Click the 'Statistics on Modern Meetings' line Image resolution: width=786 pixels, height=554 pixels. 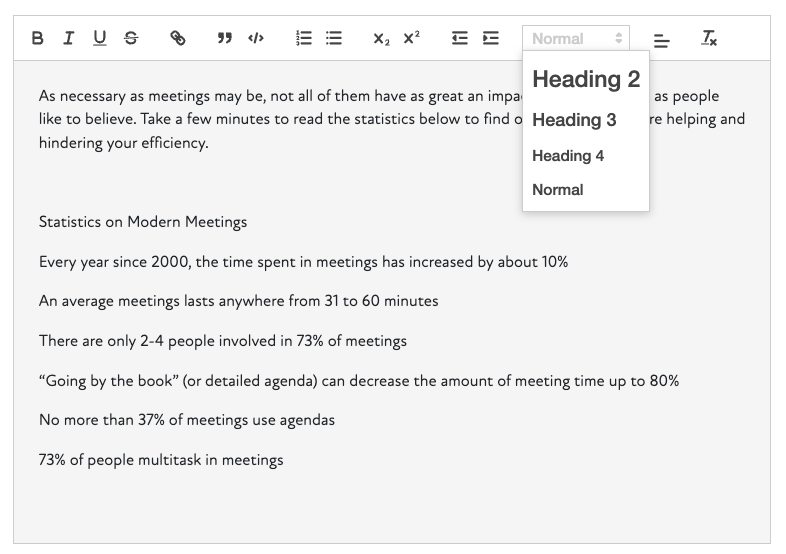pos(143,222)
